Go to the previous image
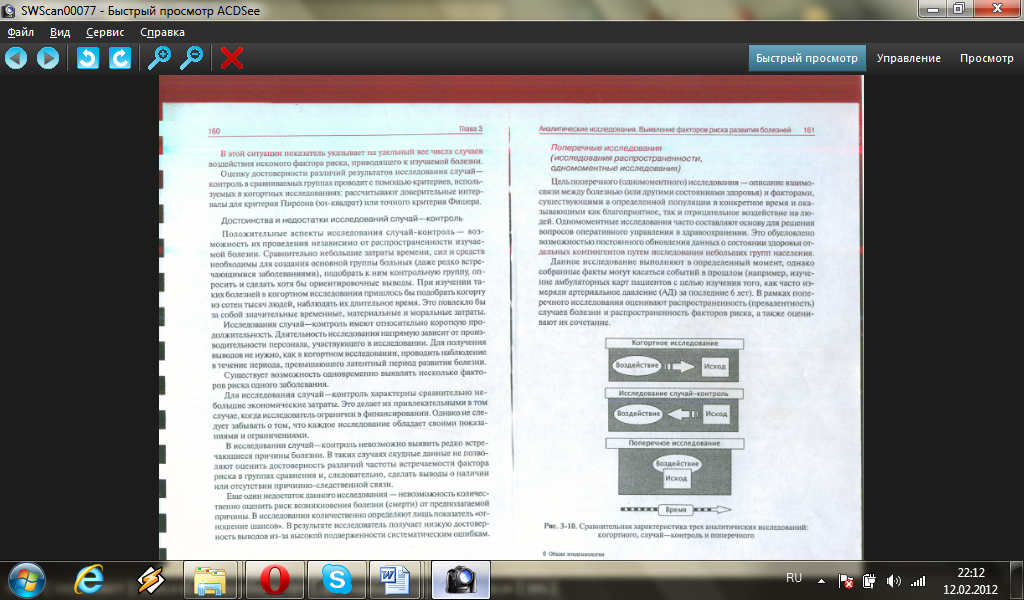Screen dimensions: 1024x600 point(16,58)
